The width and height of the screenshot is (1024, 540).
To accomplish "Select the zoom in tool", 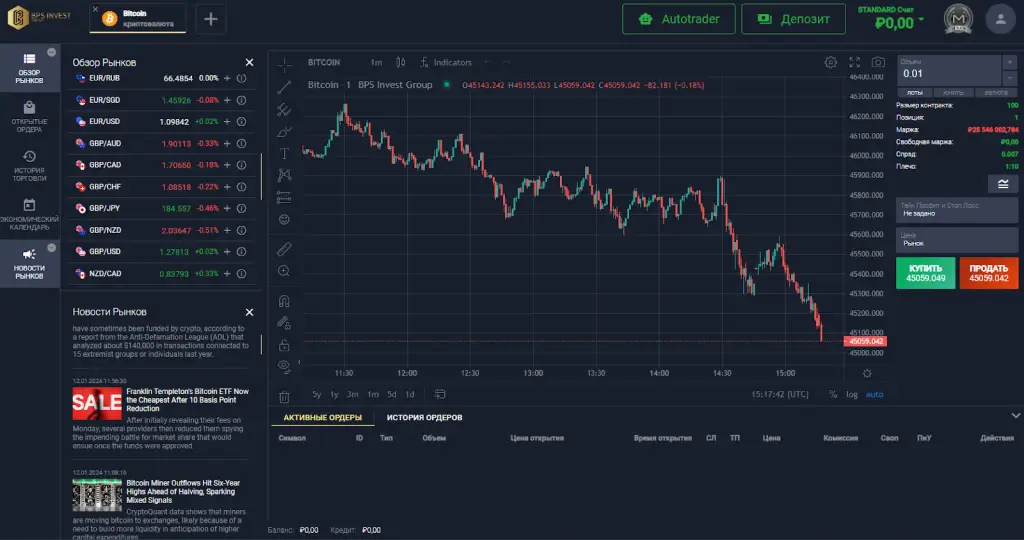I will point(284,271).
